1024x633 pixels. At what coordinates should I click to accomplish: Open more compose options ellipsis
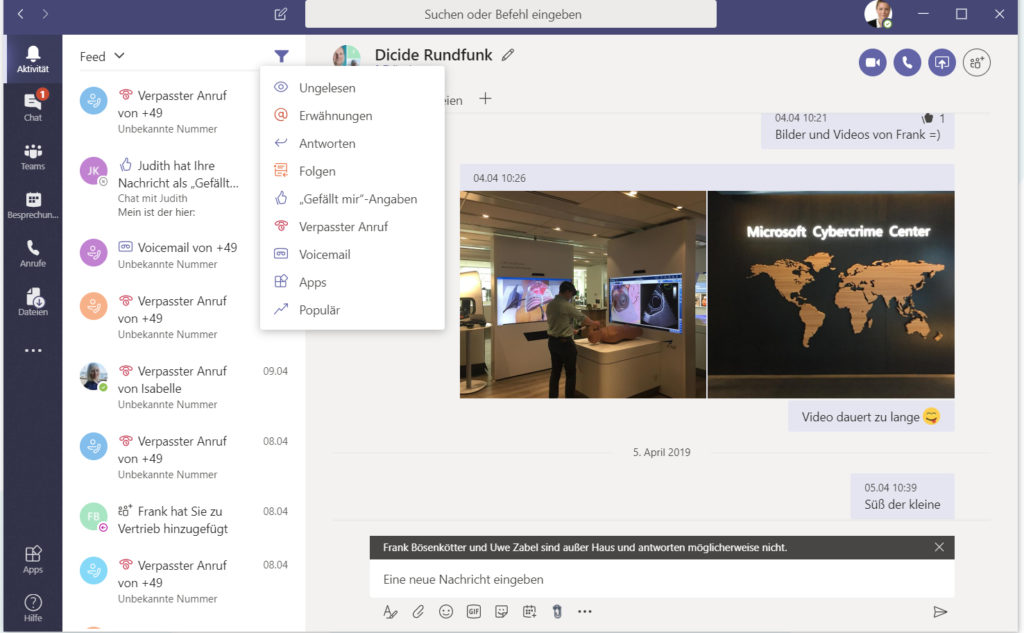pos(584,611)
